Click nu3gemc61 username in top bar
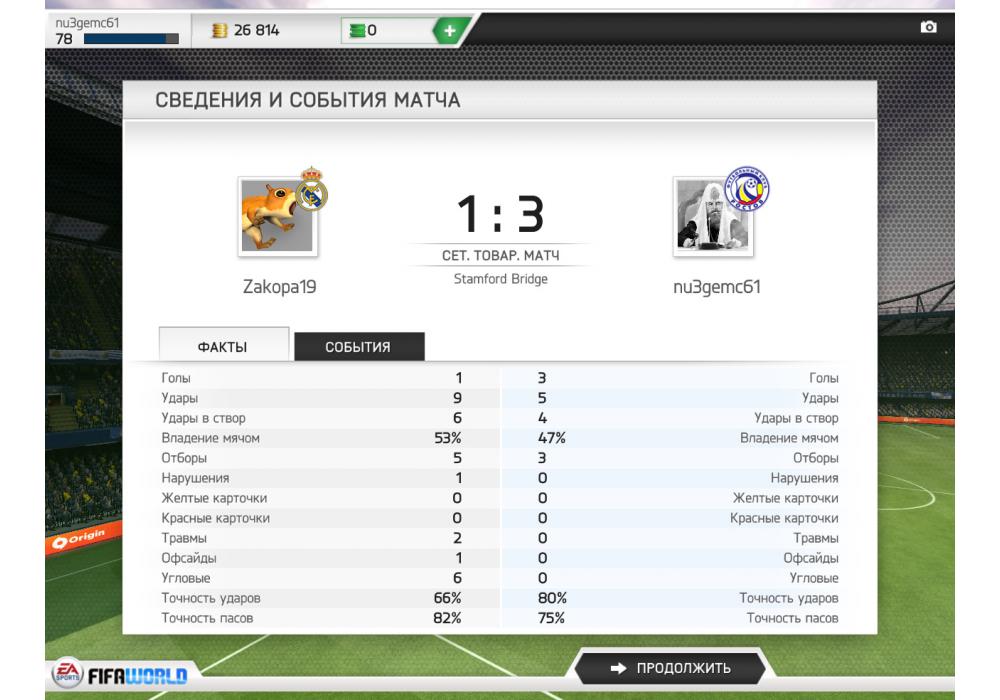This screenshot has height=700, width=1000. 87,23
